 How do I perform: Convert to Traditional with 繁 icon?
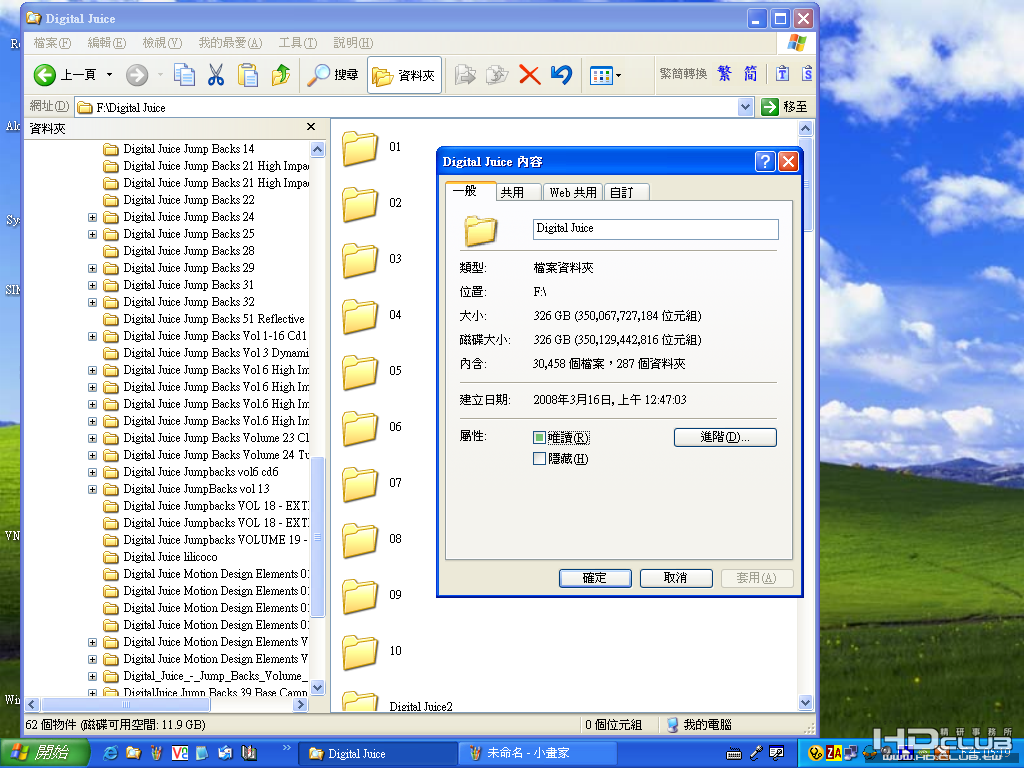pyautogui.click(x=724, y=74)
